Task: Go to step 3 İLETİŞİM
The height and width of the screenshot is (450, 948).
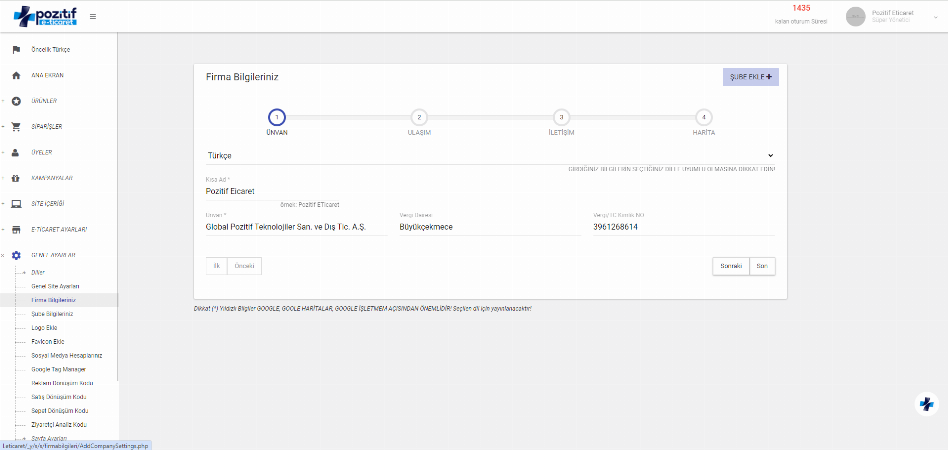Action: [x=561, y=117]
